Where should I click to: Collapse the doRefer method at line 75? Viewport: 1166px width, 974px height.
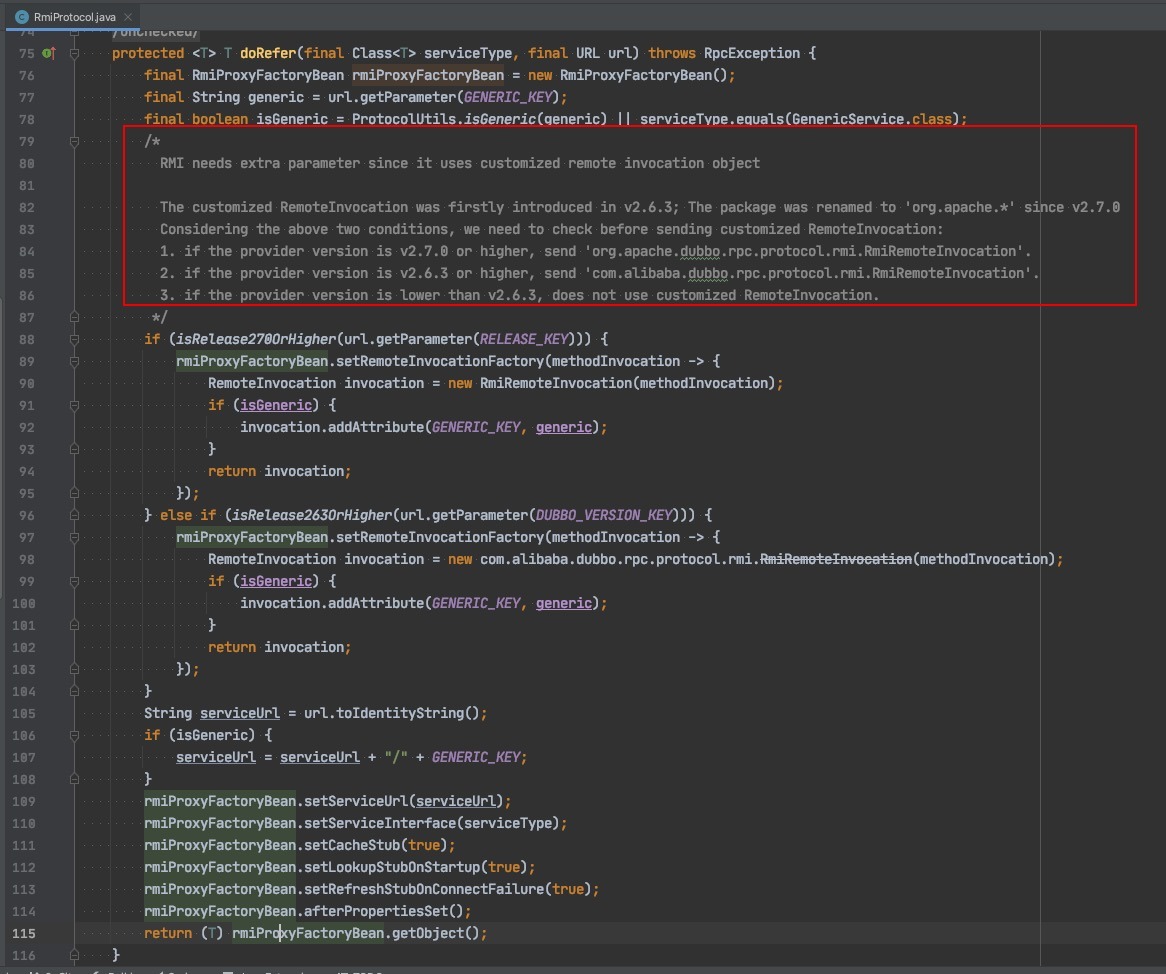[x=75, y=53]
